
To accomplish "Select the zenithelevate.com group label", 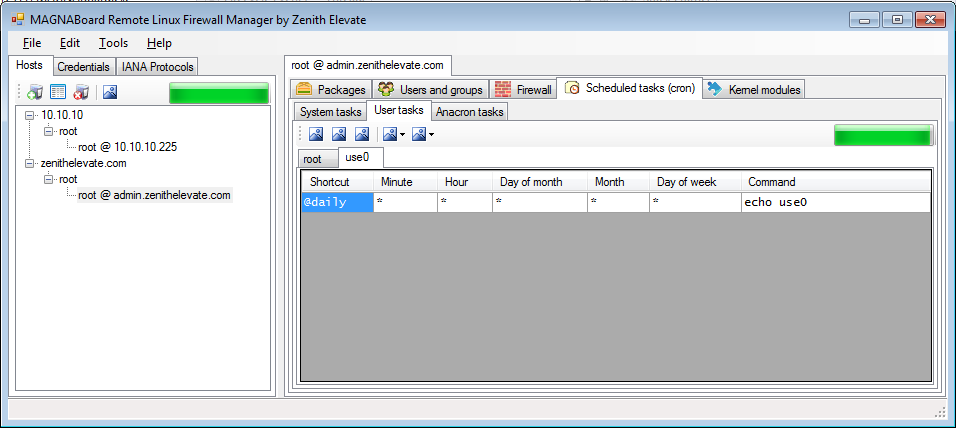I will (84, 163).
